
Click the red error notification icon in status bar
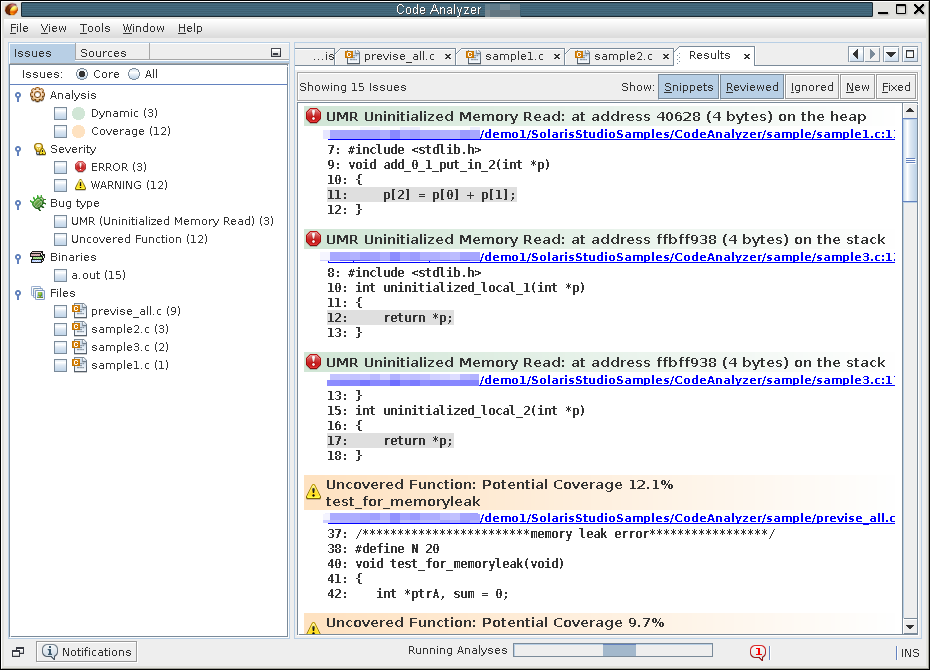[757, 652]
